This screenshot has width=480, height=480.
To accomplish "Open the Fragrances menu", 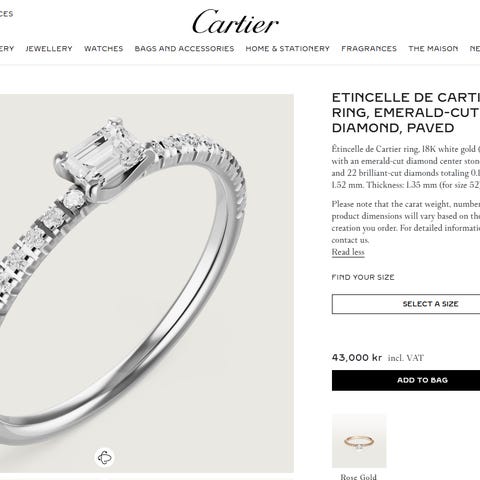I will [x=369, y=49].
